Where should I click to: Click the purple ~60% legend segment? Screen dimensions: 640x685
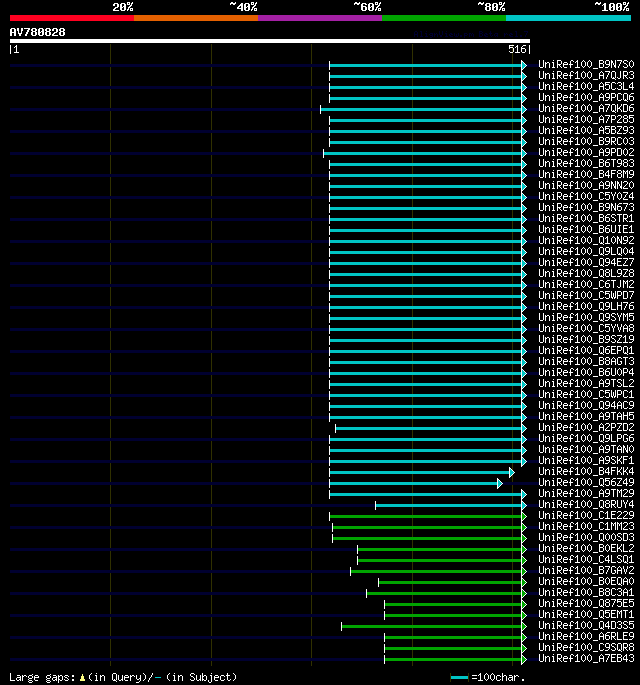pyautogui.click(x=320, y=18)
